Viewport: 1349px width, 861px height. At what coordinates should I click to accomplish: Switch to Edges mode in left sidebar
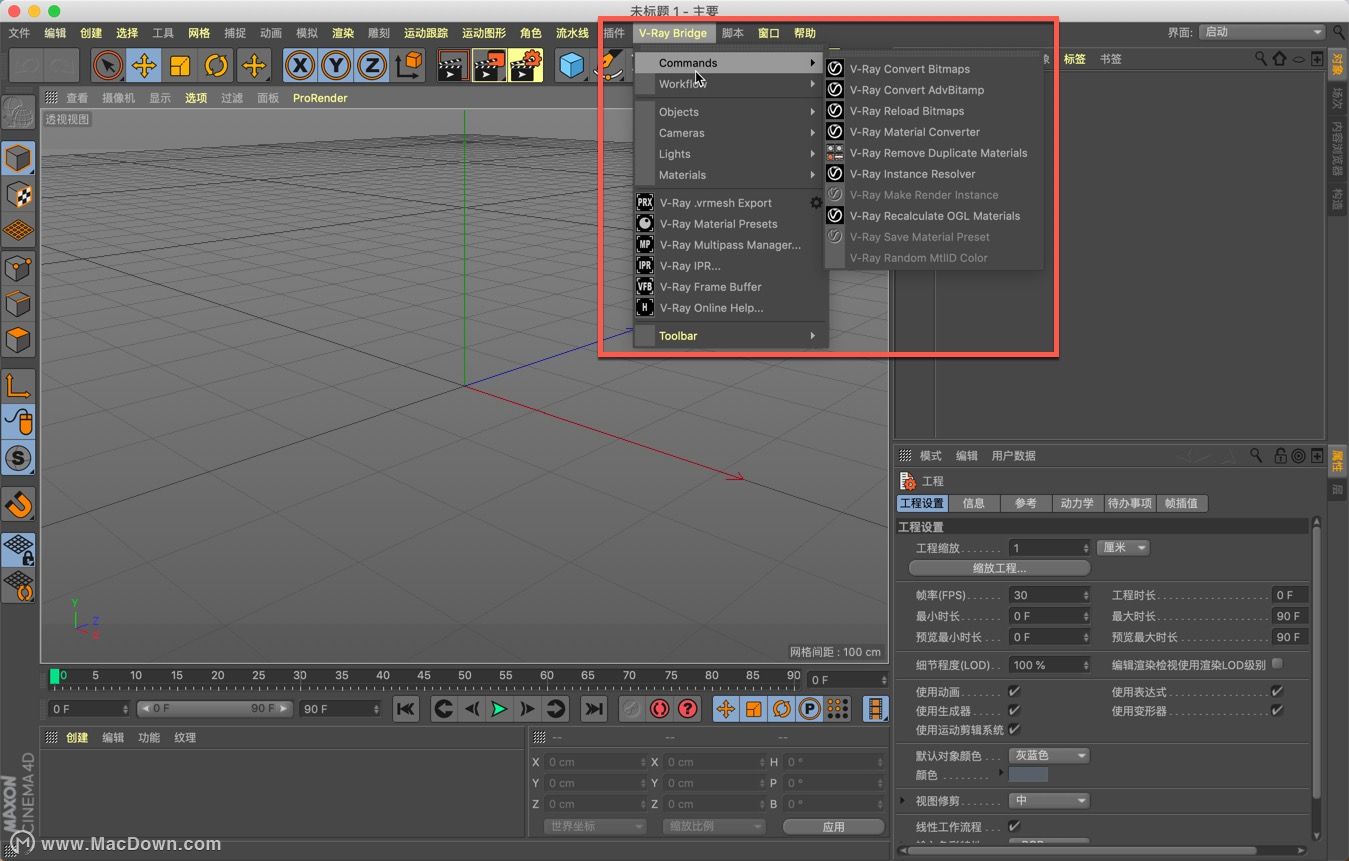click(18, 304)
